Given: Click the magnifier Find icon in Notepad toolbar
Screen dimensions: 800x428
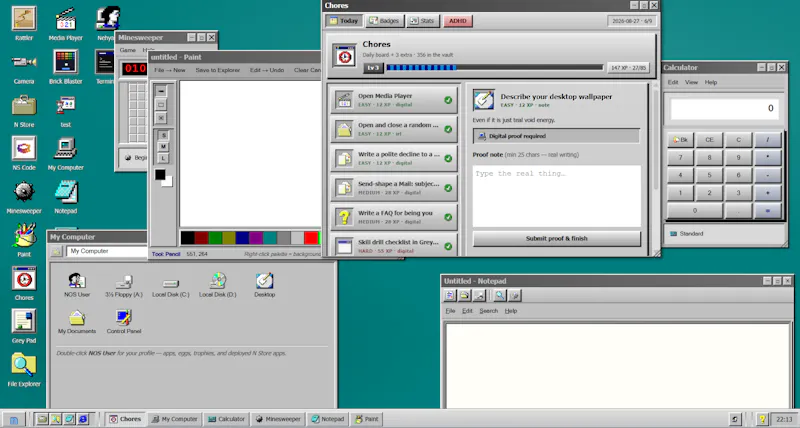Looking at the screenshot, I should 499,295.
